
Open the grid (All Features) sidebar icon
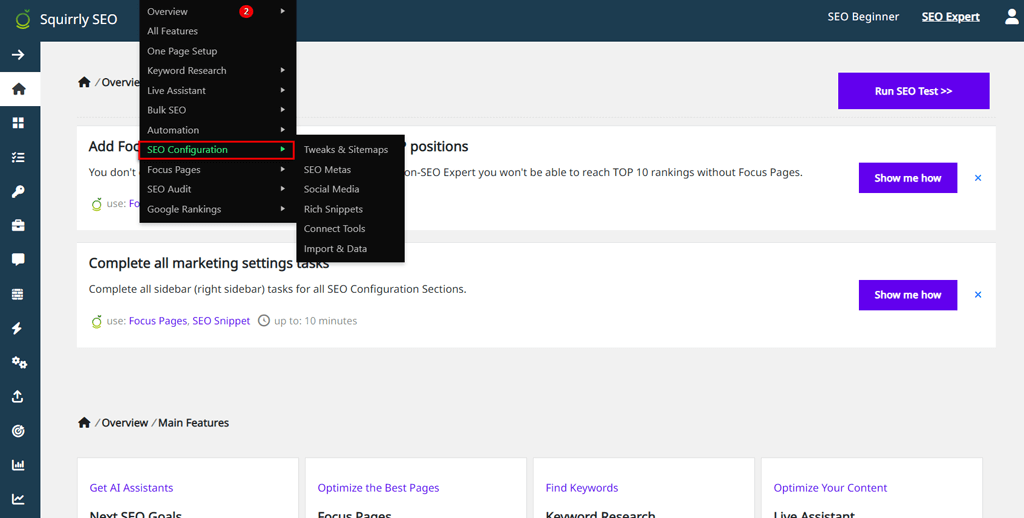click(x=18, y=123)
